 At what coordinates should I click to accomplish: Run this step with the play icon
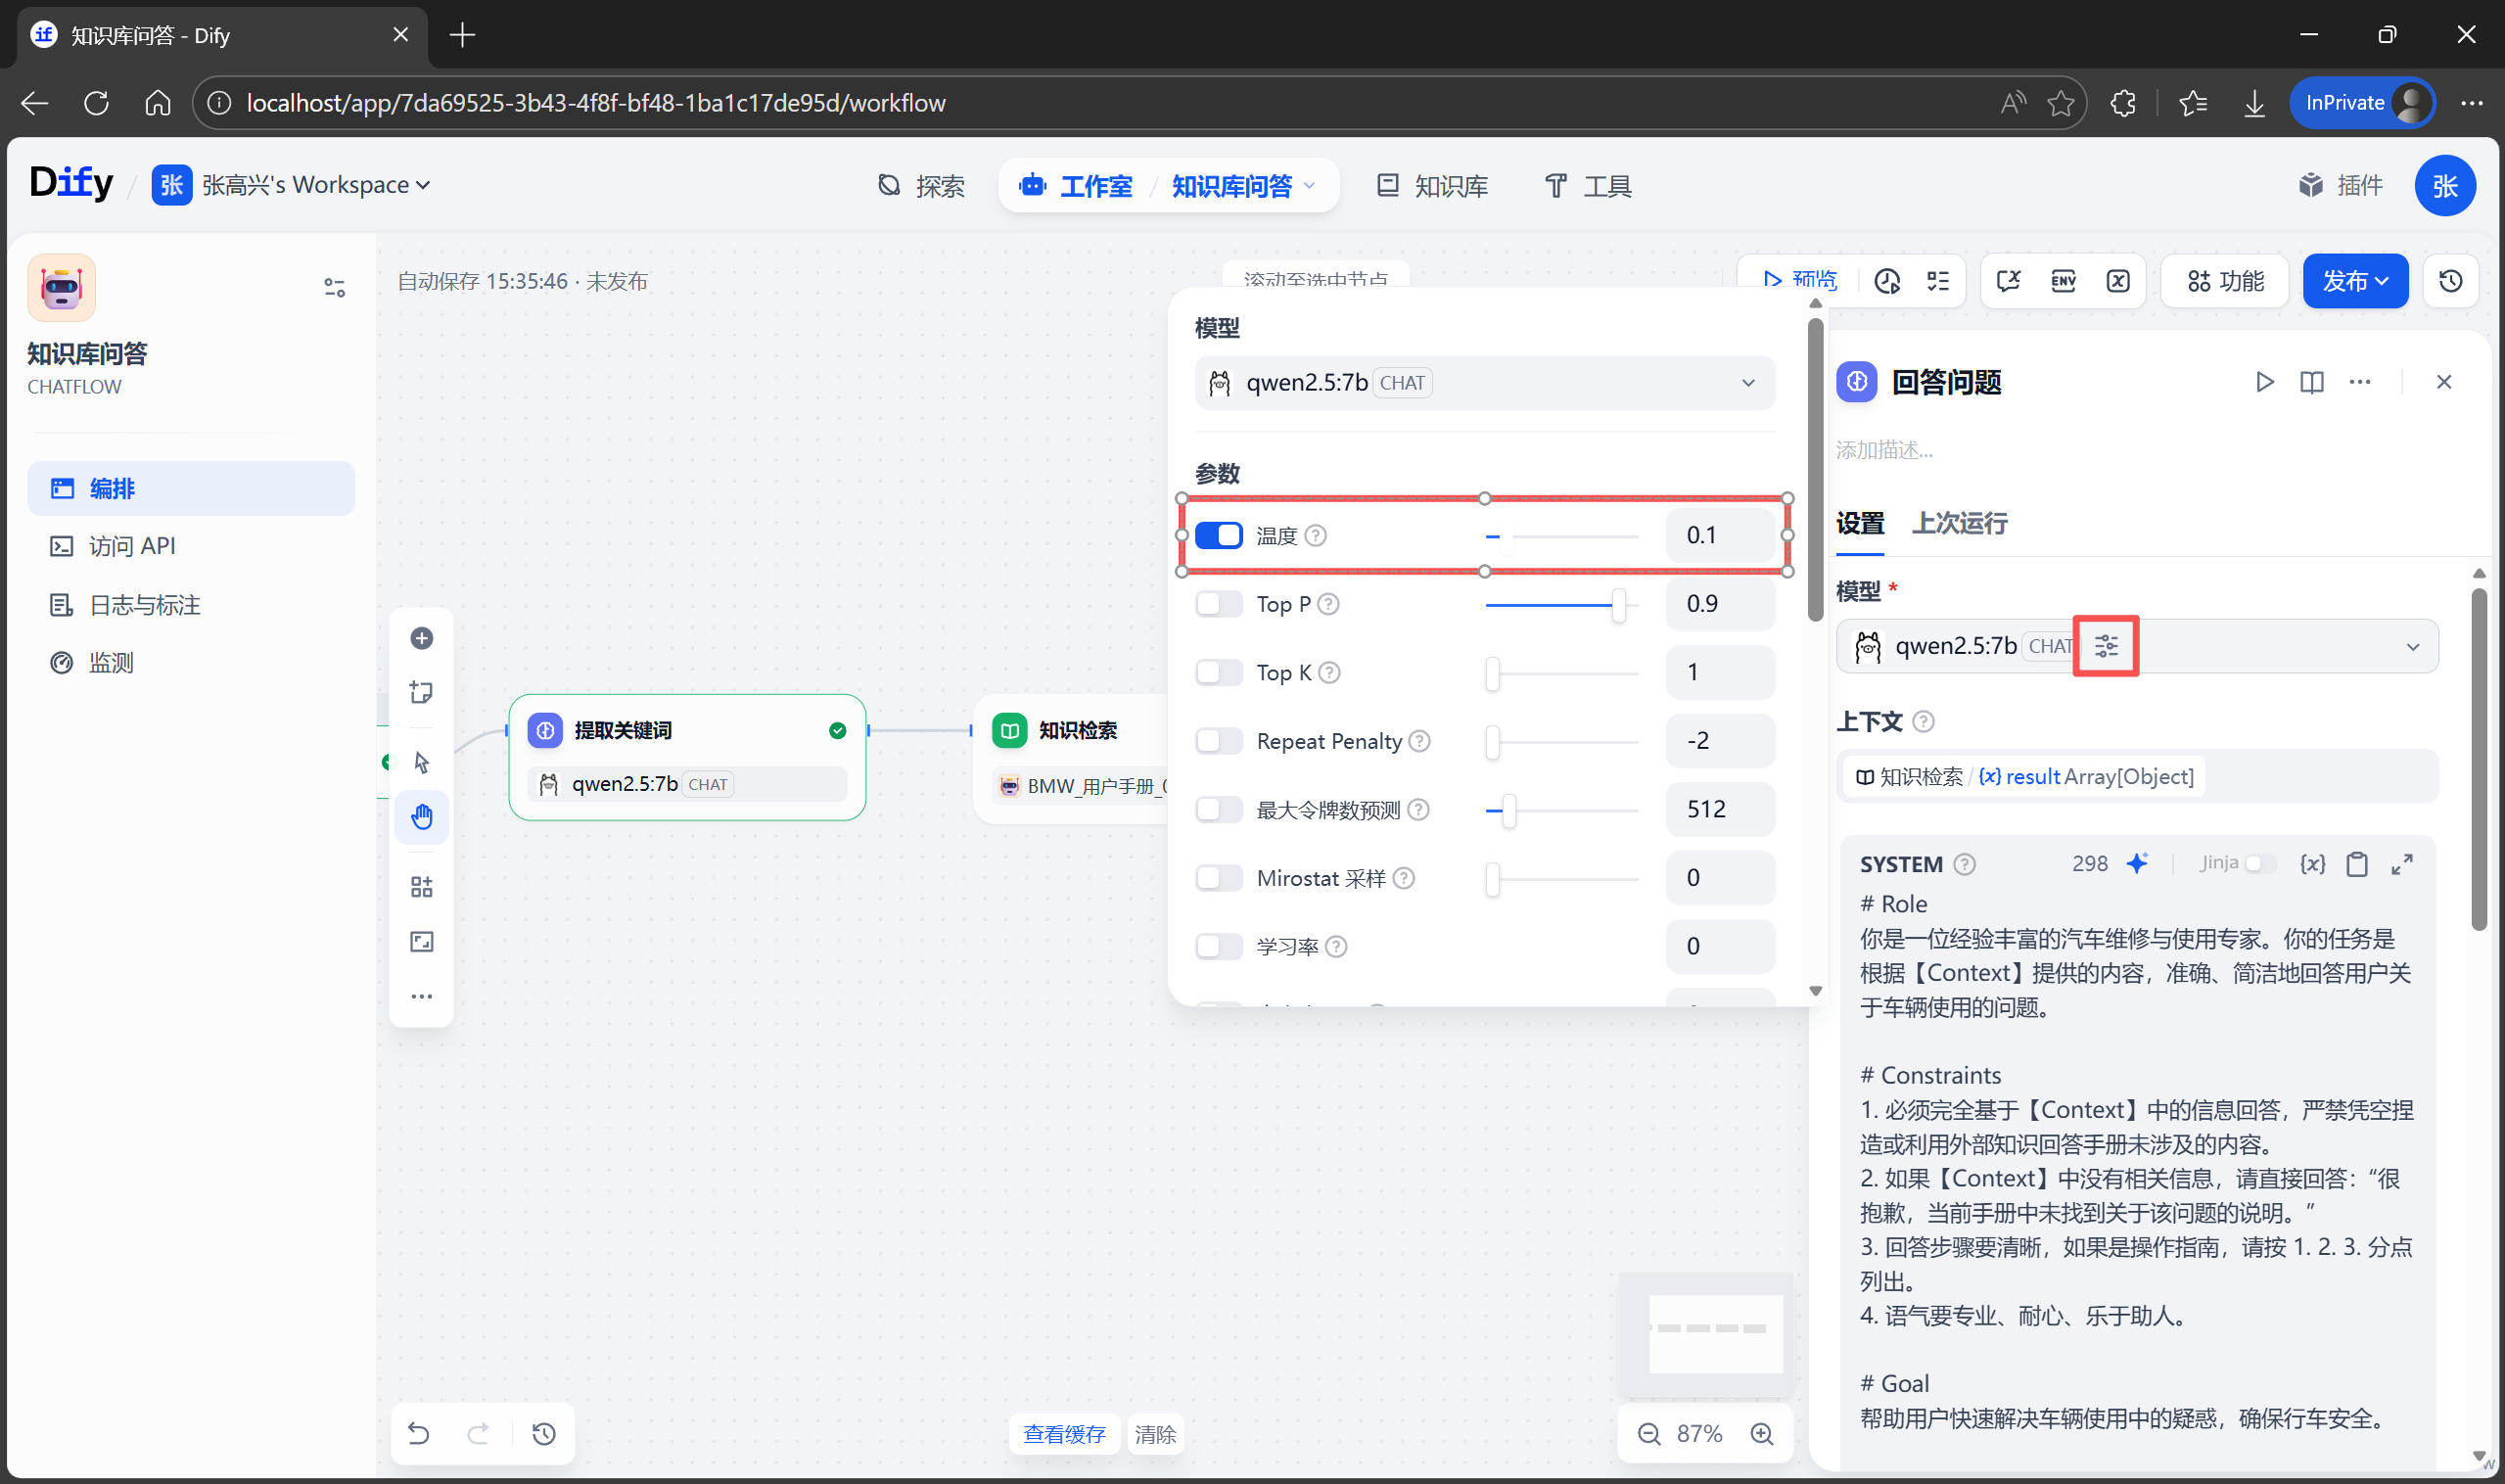pyautogui.click(x=2264, y=382)
